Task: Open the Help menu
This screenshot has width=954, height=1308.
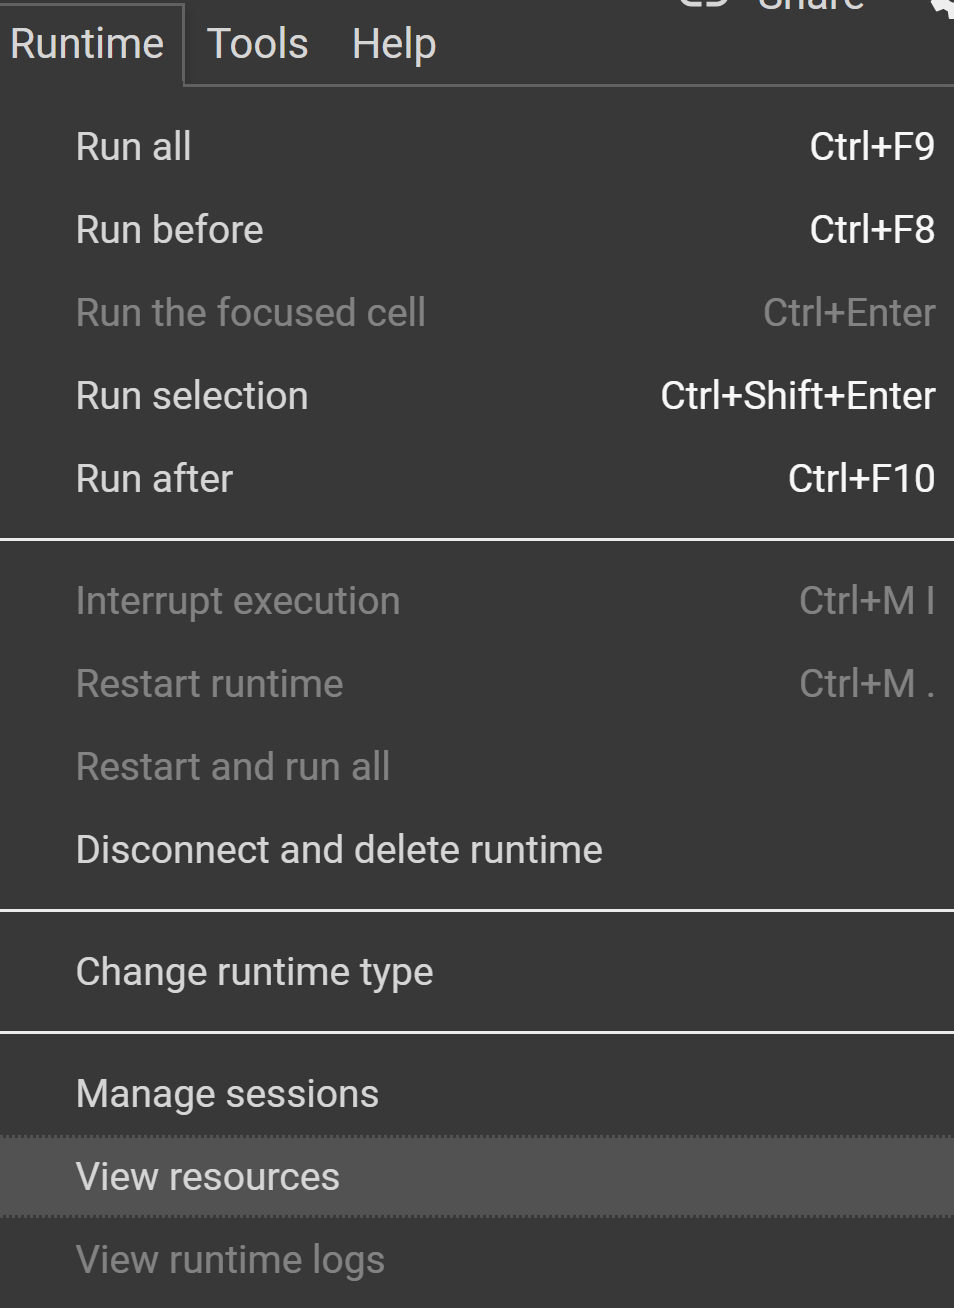Action: click(392, 43)
